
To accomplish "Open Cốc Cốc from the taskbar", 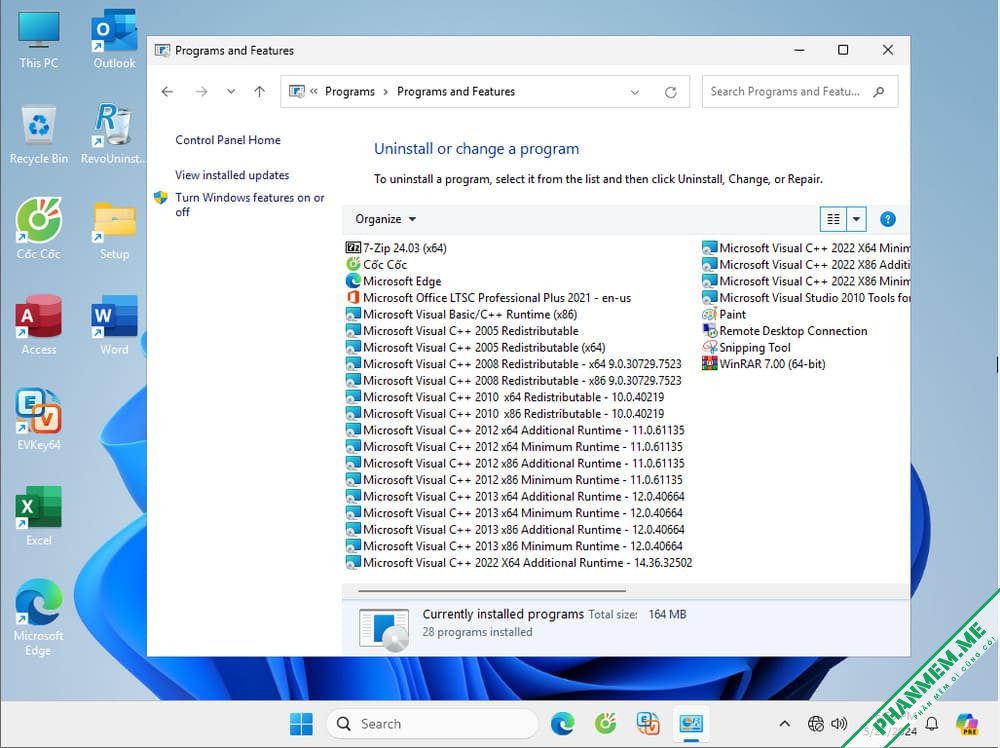I will point(605,724).
